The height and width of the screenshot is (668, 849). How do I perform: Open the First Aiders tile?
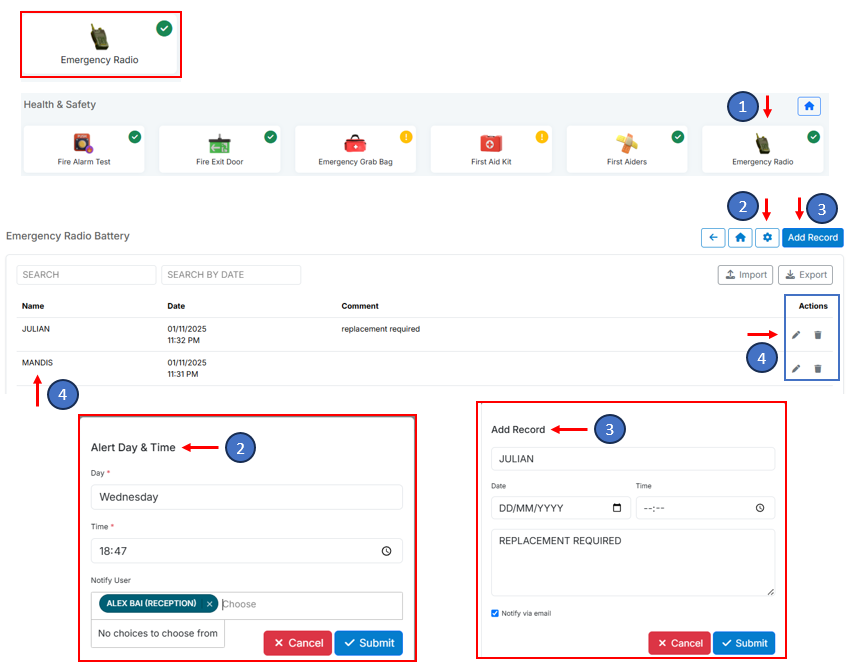(x=627, y=149)
